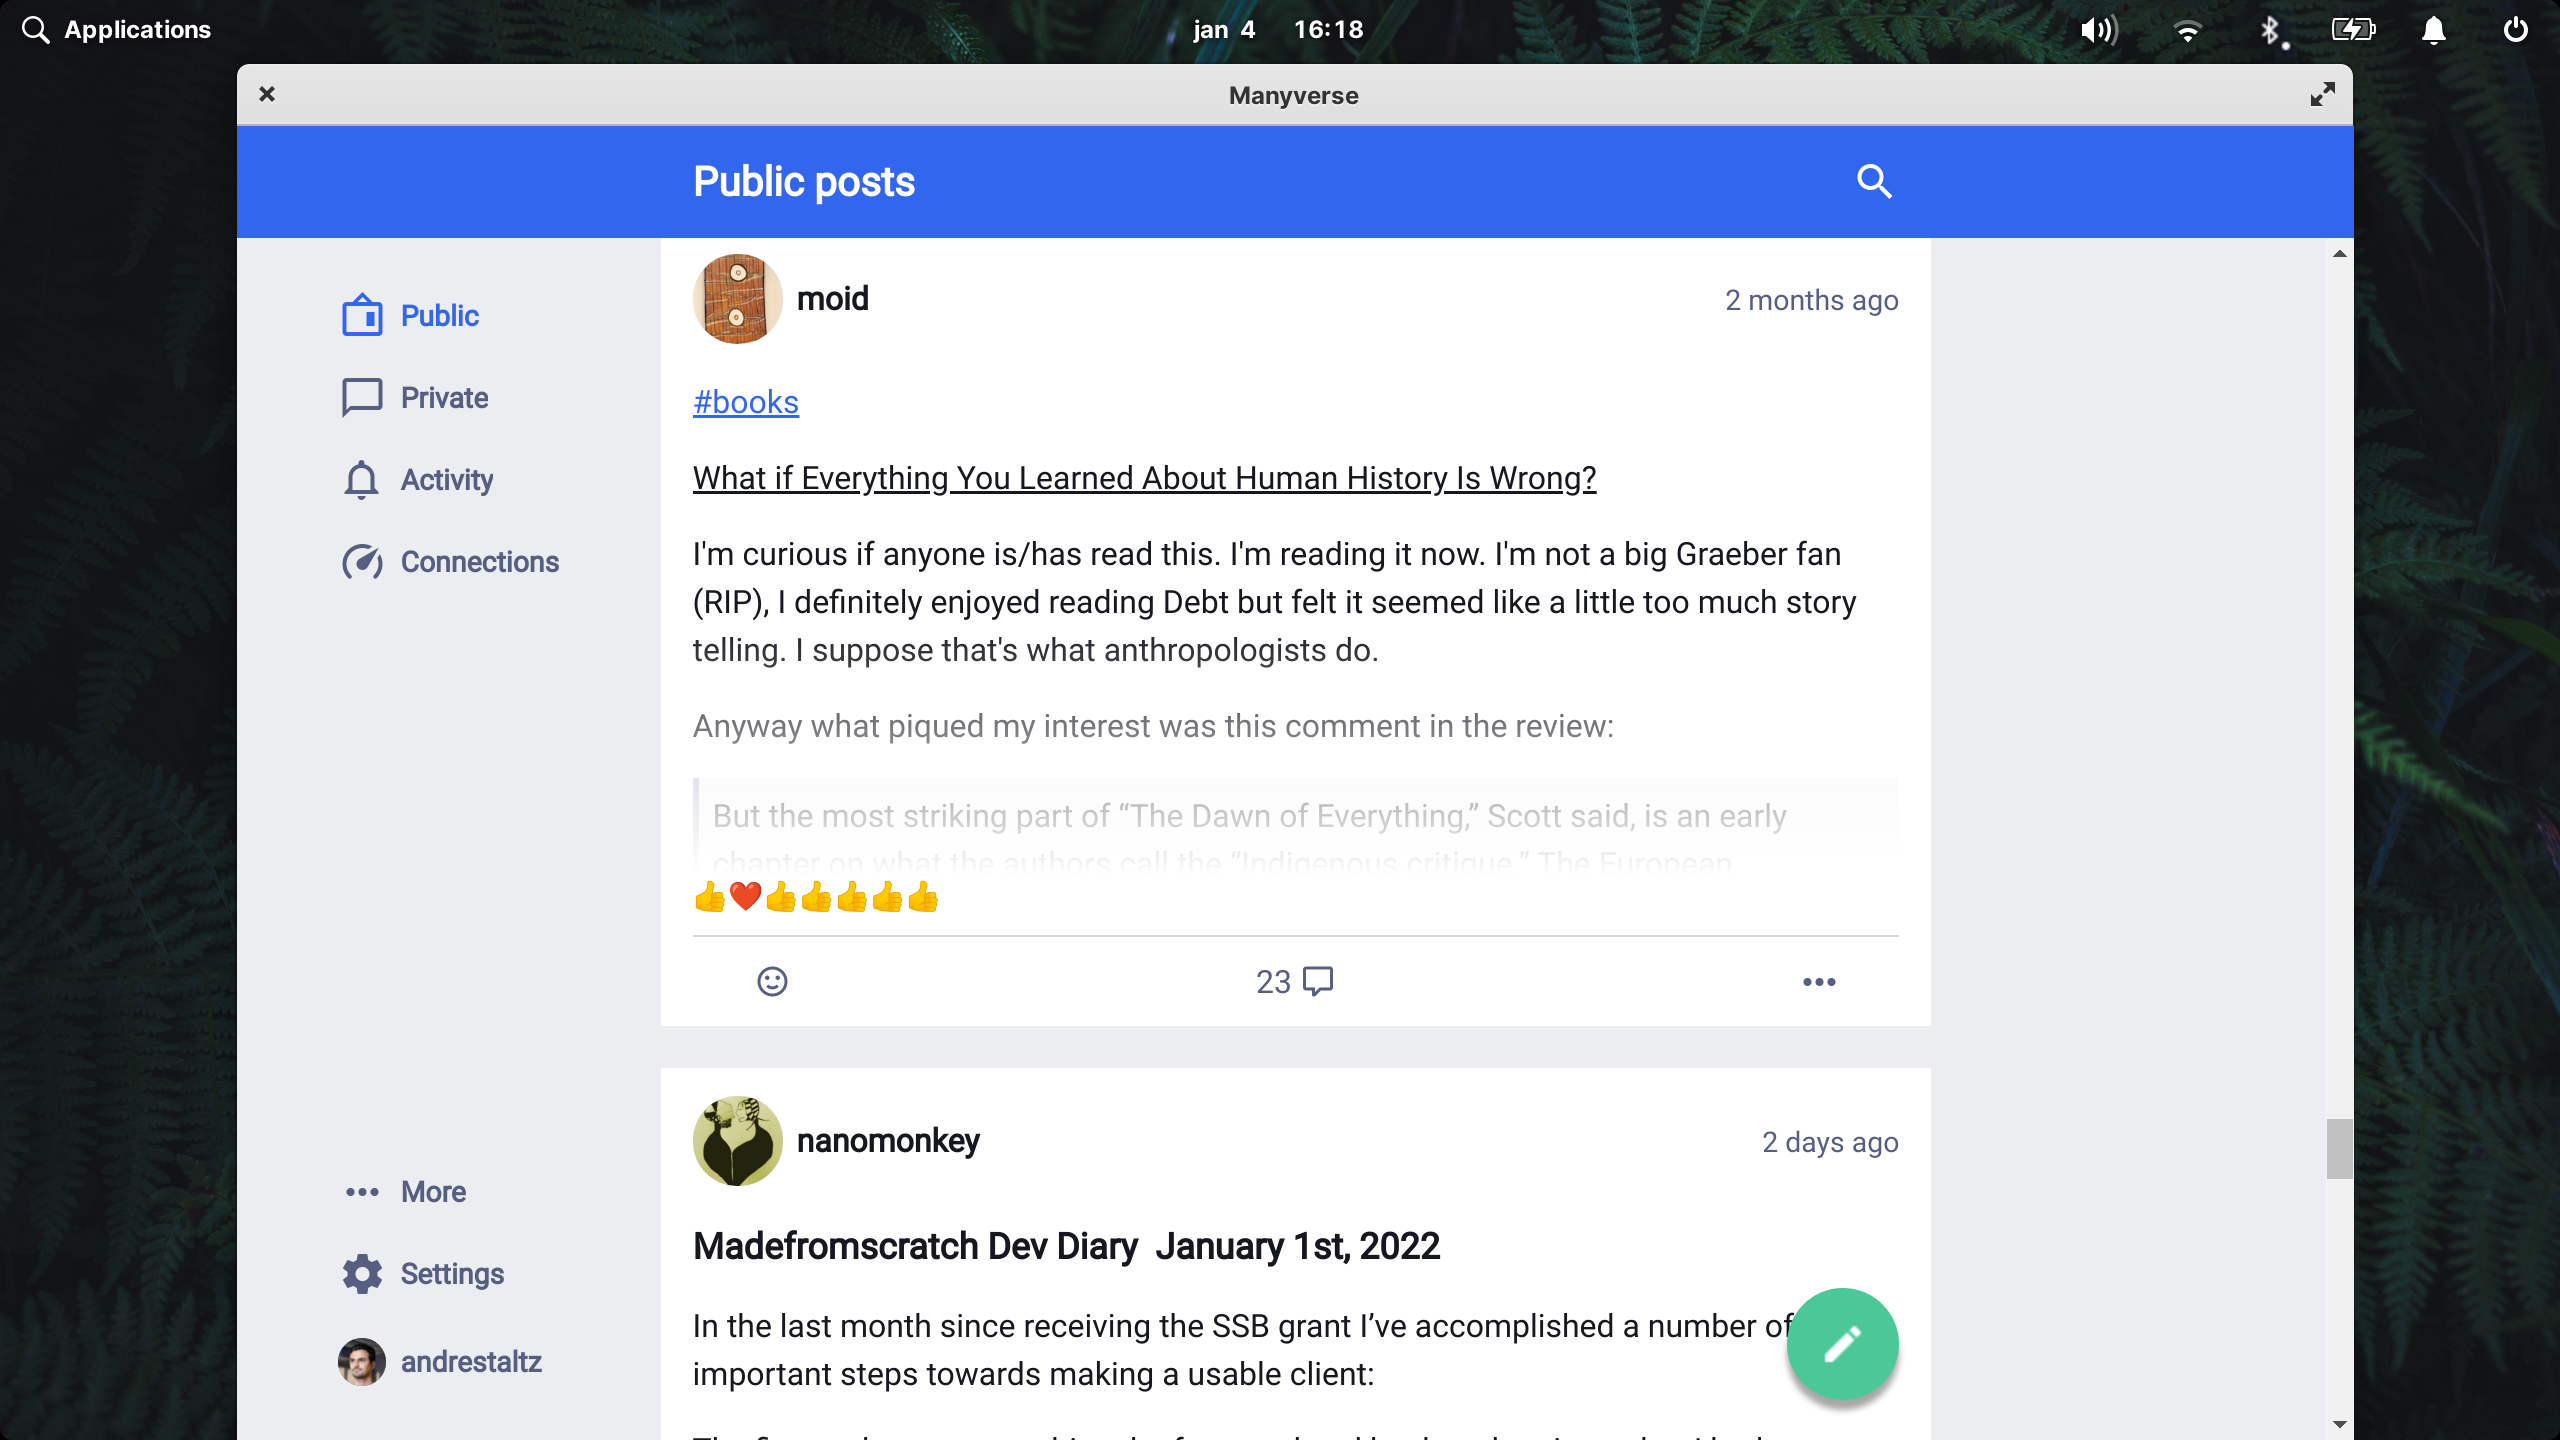
Task: Click the green compose pencil button
Action: pyautogui.click(x=1842, y=1343)
